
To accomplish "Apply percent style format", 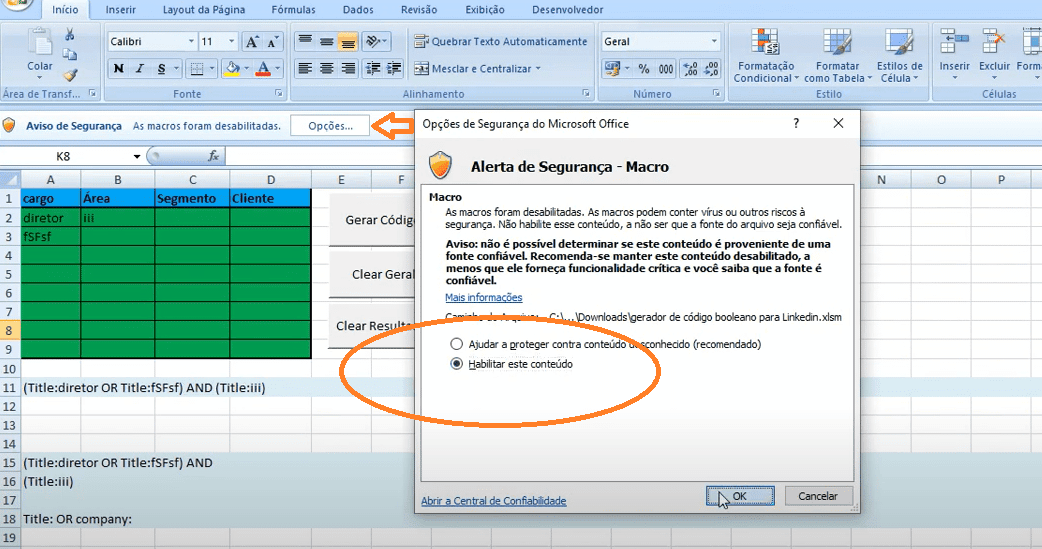I will (x=644, y=68).
